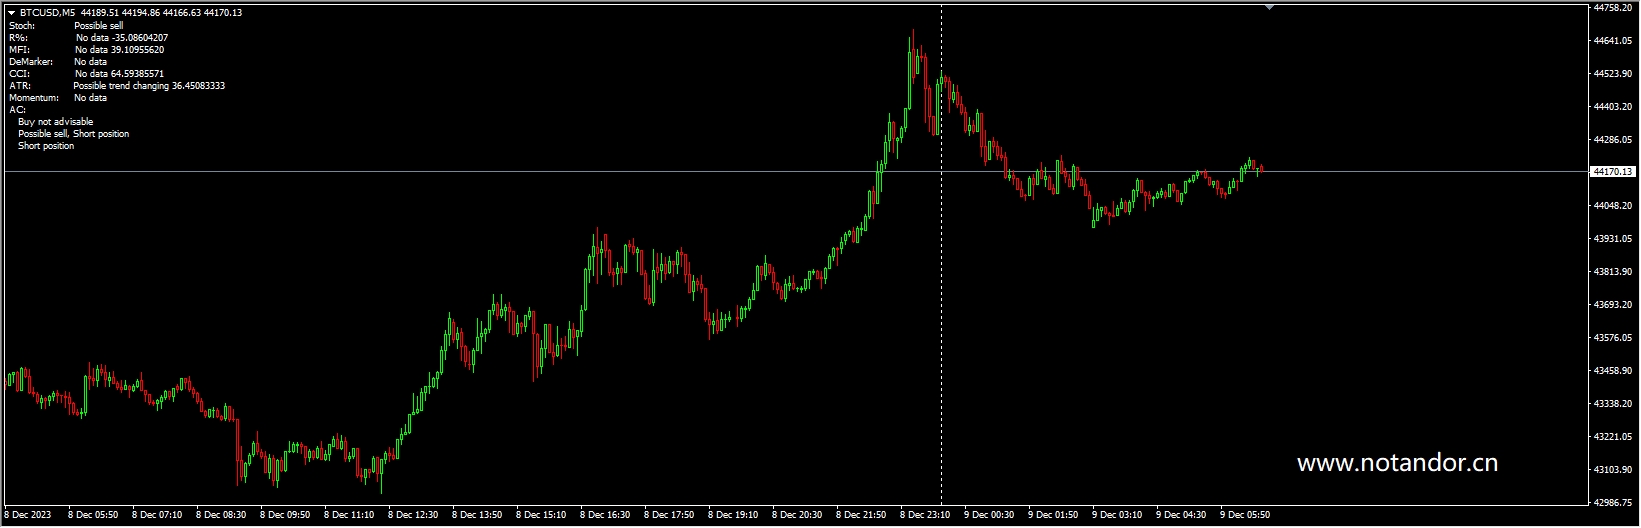The width and height of the screenshot is (1641, 528).
Task: Click the 44286.00 price axis label
Action: tap(1612, 139)
